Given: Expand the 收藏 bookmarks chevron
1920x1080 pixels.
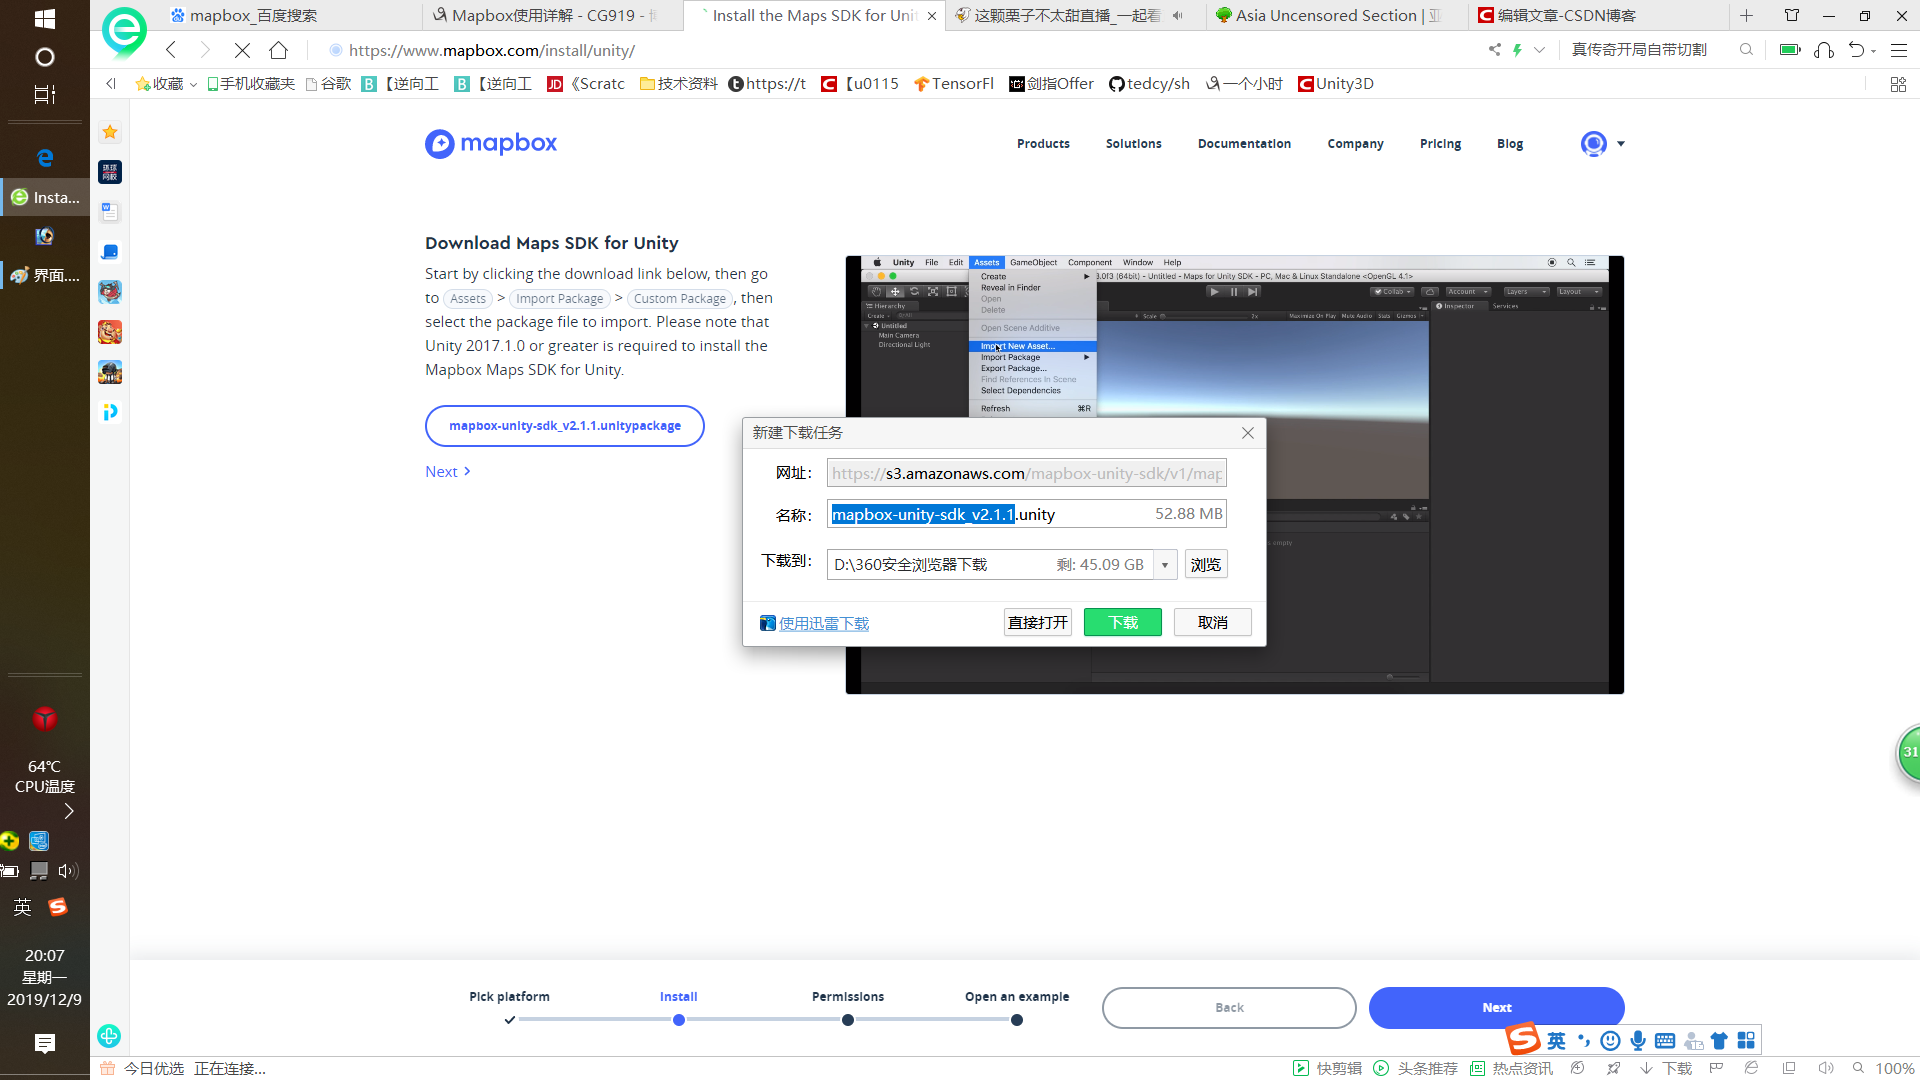Looking at the screenshot, I should tap(193, 84).
